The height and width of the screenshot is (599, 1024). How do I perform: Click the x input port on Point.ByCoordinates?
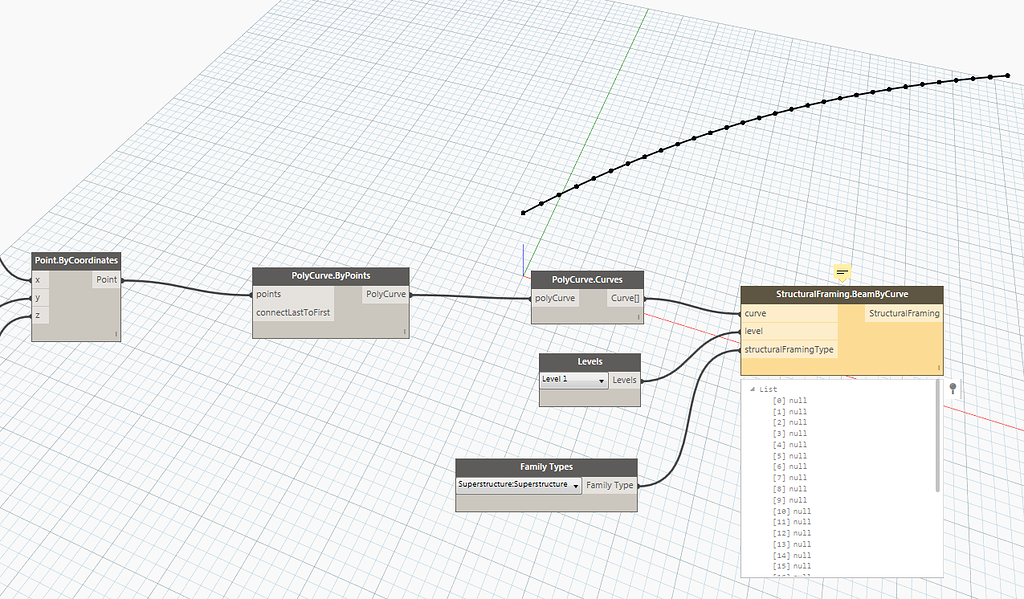tap(38, 279)
